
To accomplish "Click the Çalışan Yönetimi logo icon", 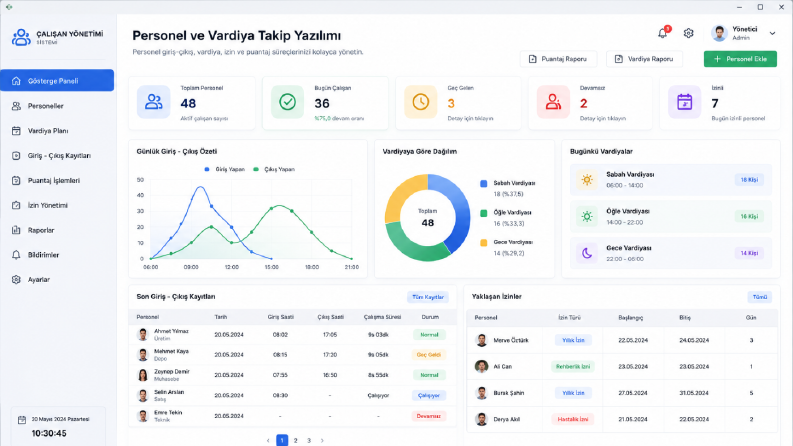I will pyautogui.click(x=21, y=37).
